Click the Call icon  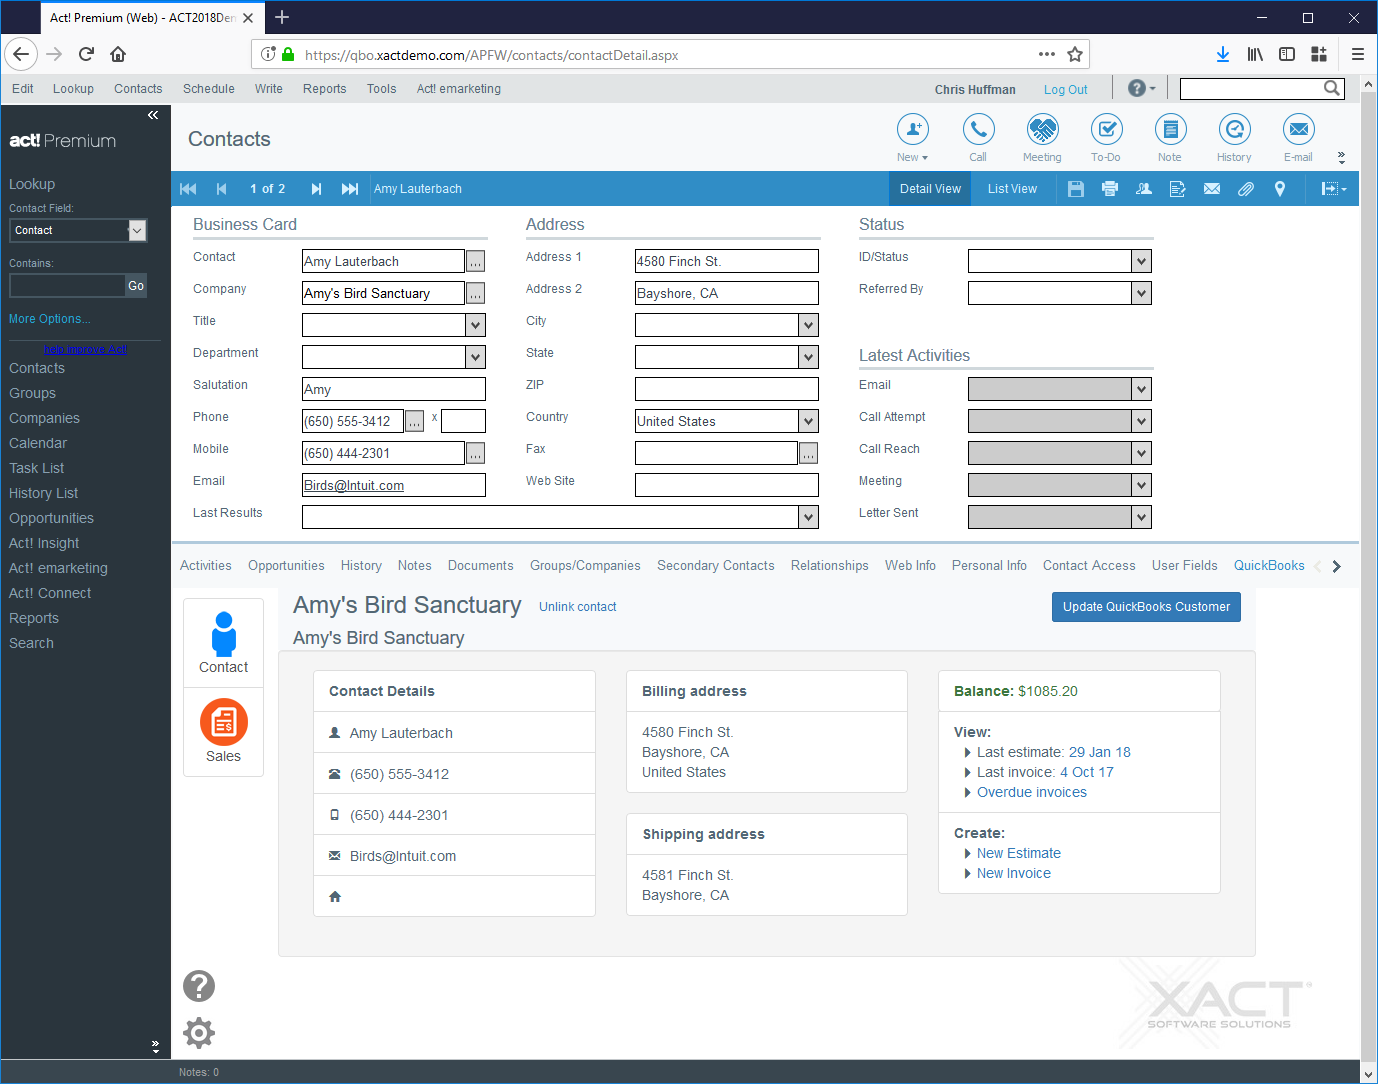click(978, 129)
